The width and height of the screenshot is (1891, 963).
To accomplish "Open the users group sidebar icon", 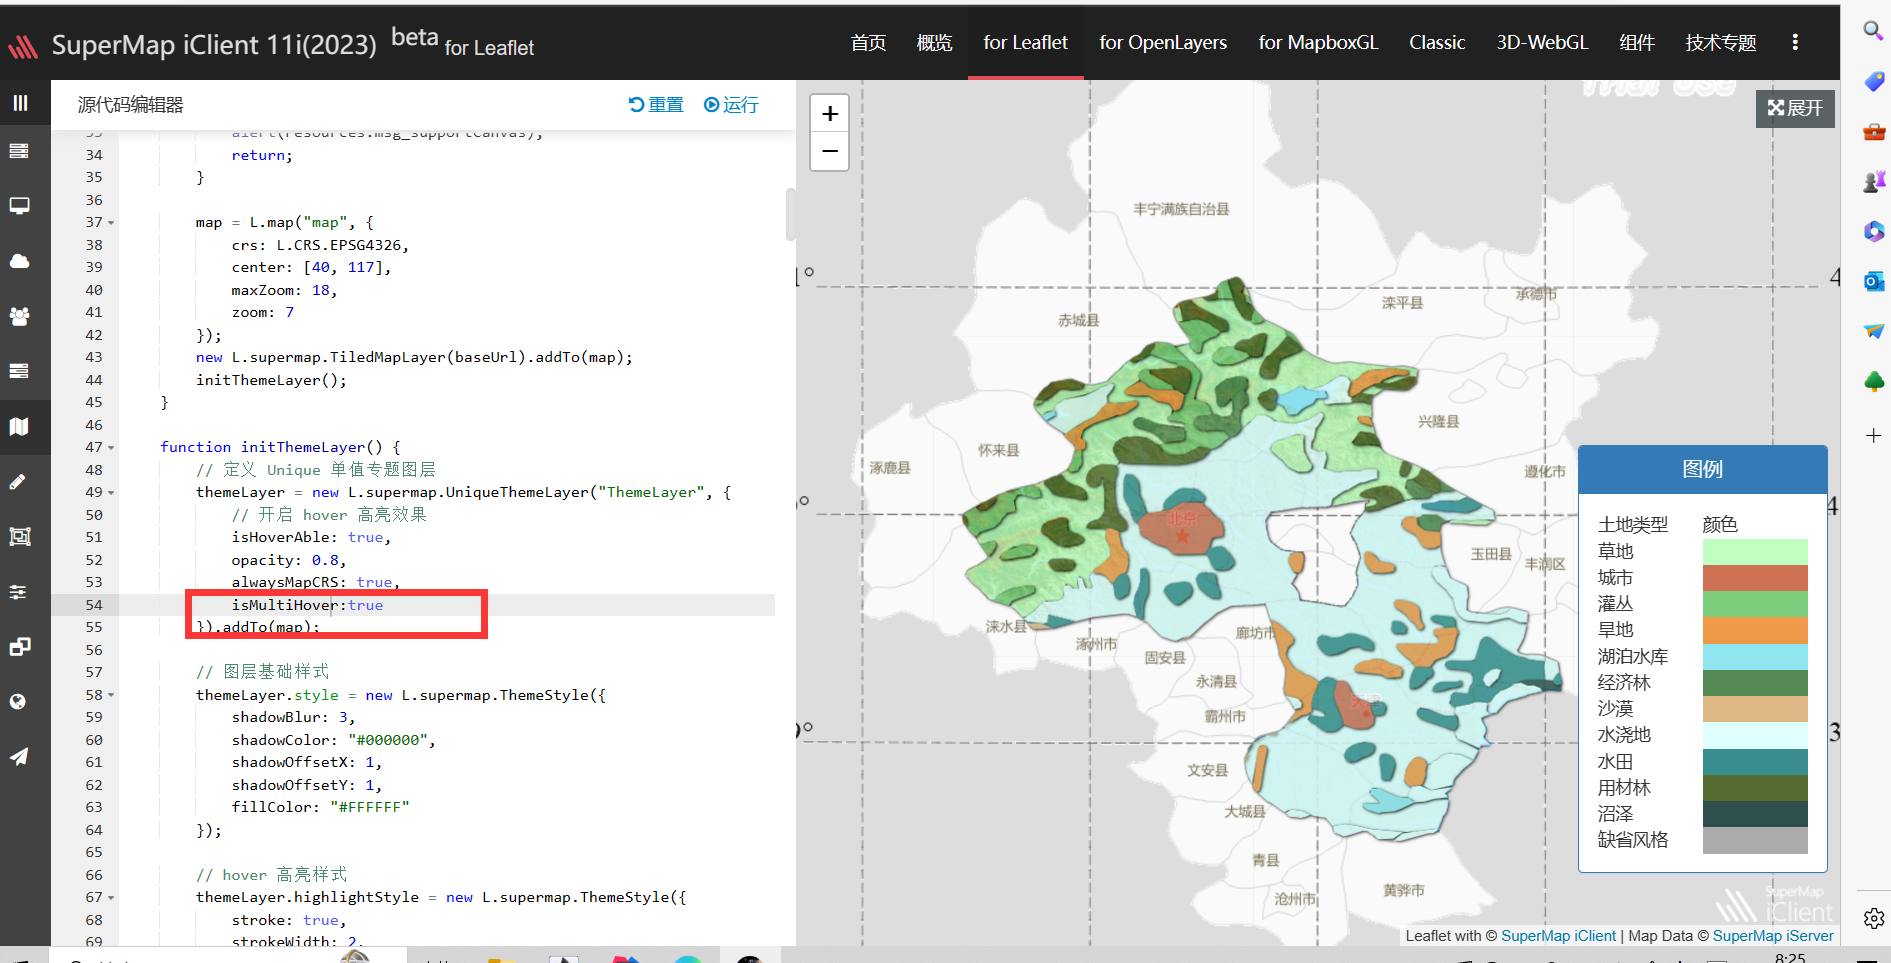I will pyautogui.click(x=19, y=316).
